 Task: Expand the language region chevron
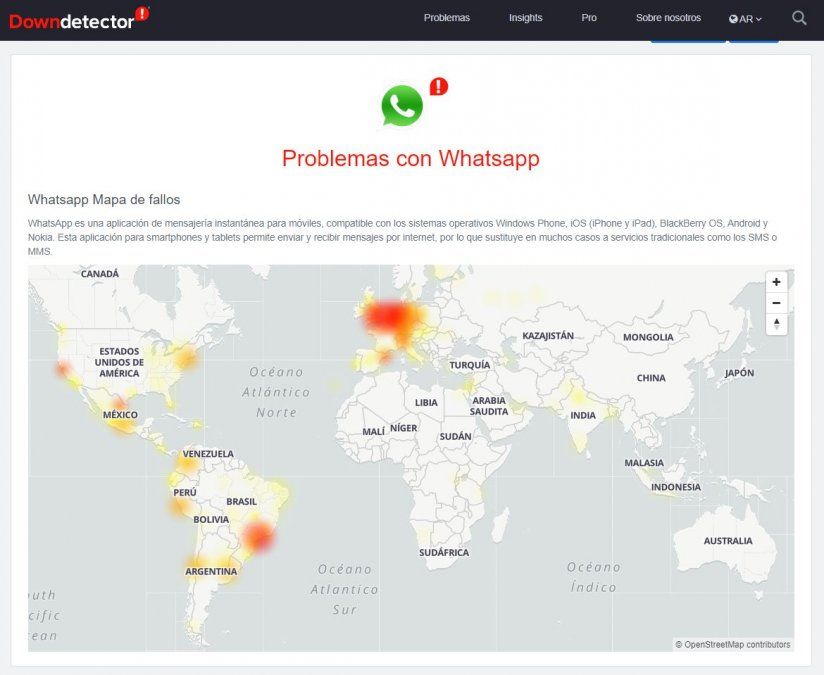tap(757, 18)
